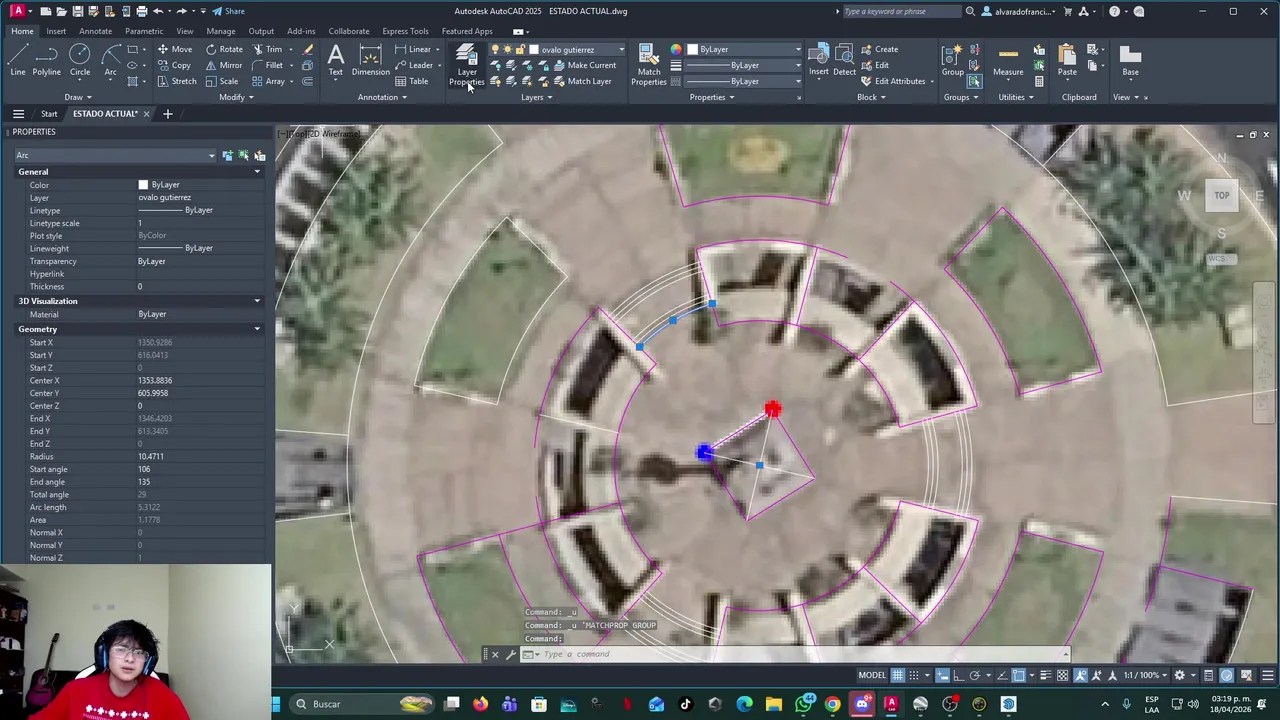Viewport: 1280px width, 720px height.
Task: Activate the Scale command
Action: pos(222,81)
